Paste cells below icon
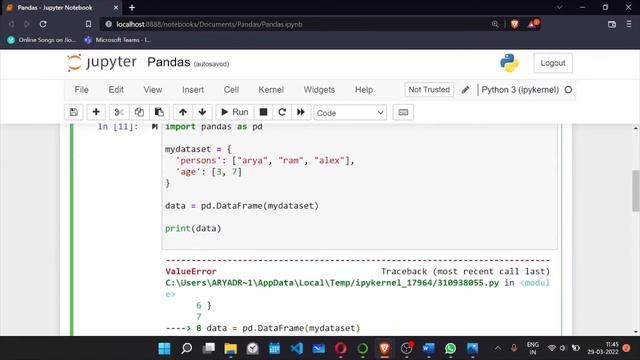This screenshot has width=640, height=360. click(159, 112)
